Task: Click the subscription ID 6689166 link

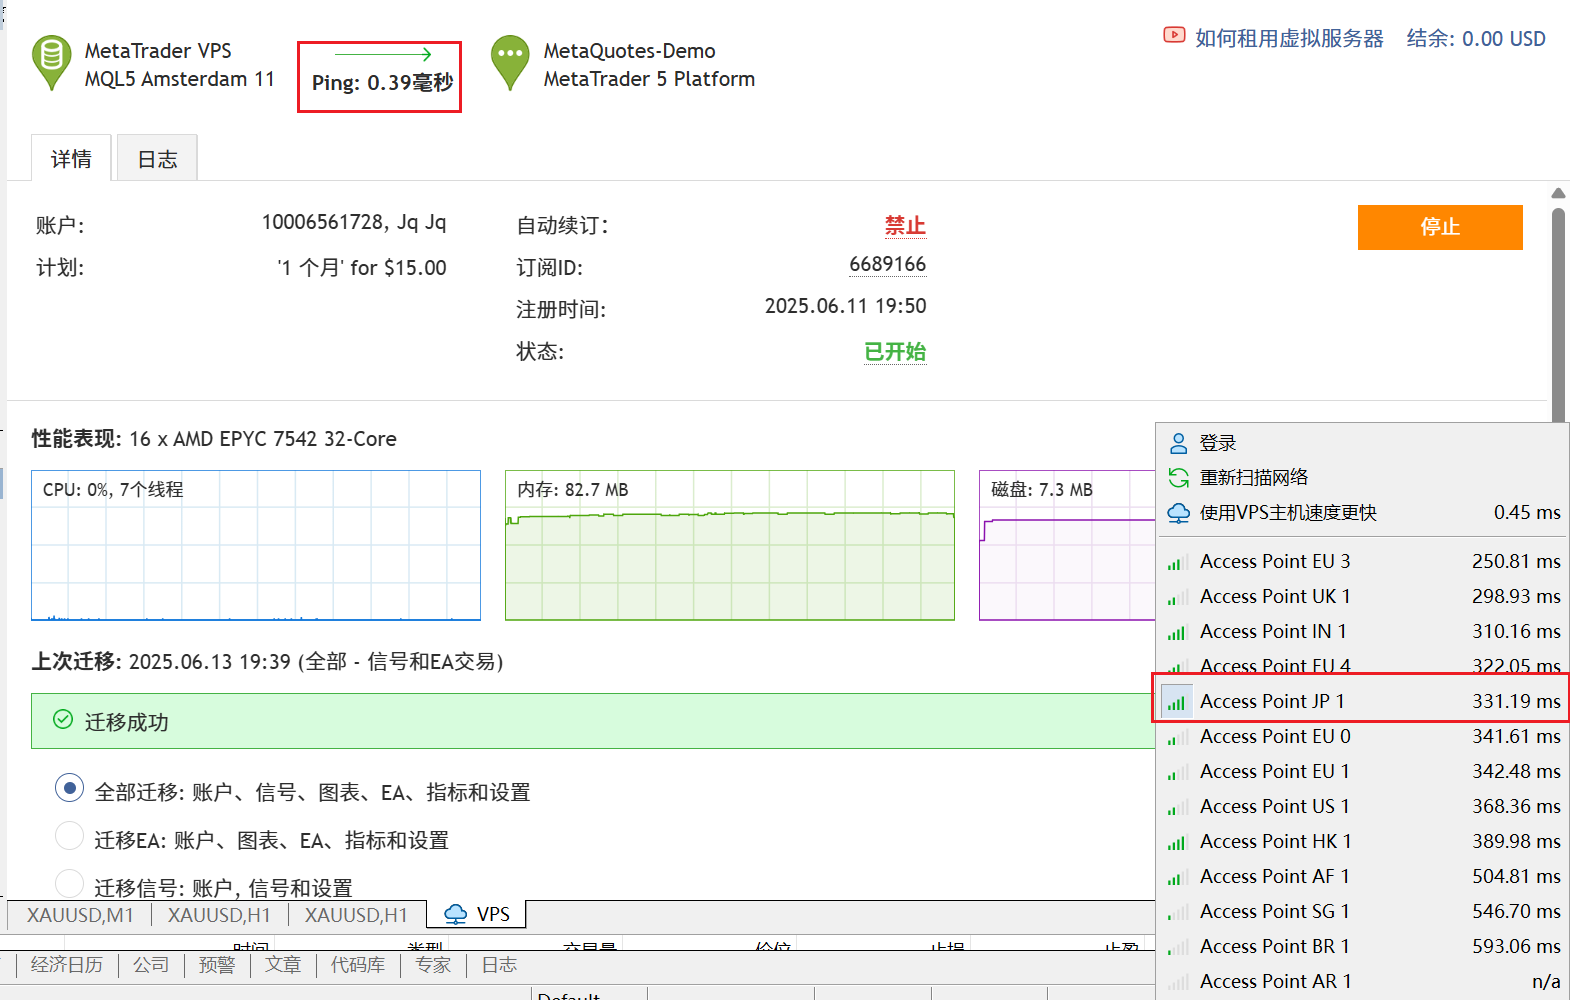Action: tap(887, 264)
